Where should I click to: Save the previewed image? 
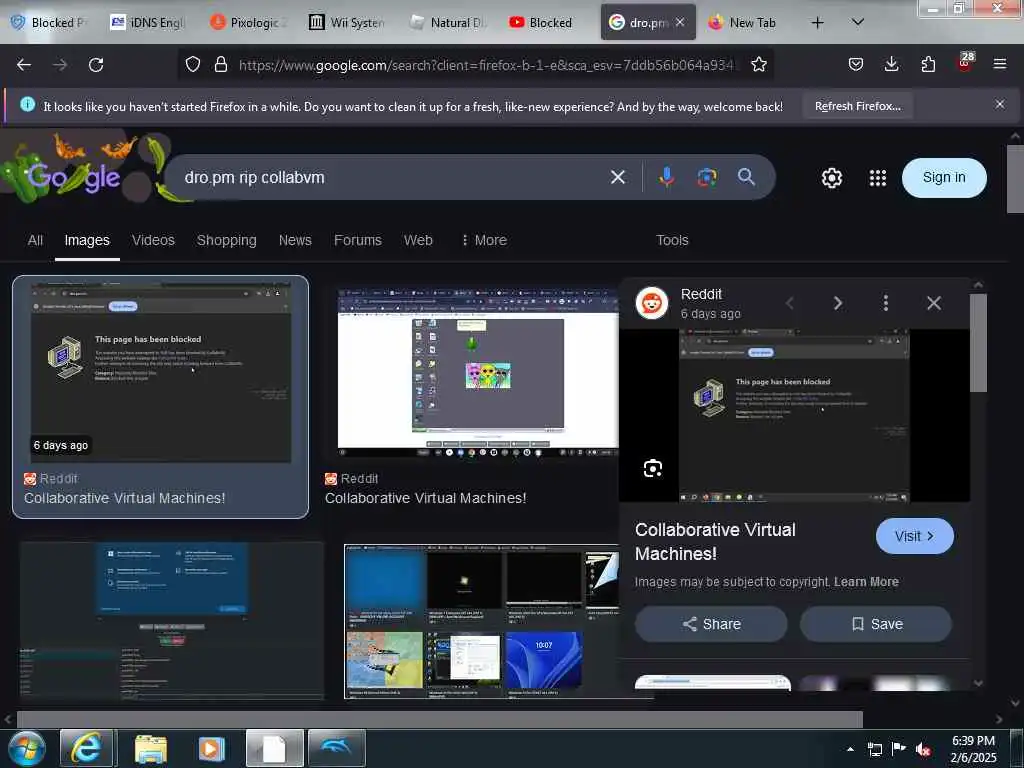(876, 624)
